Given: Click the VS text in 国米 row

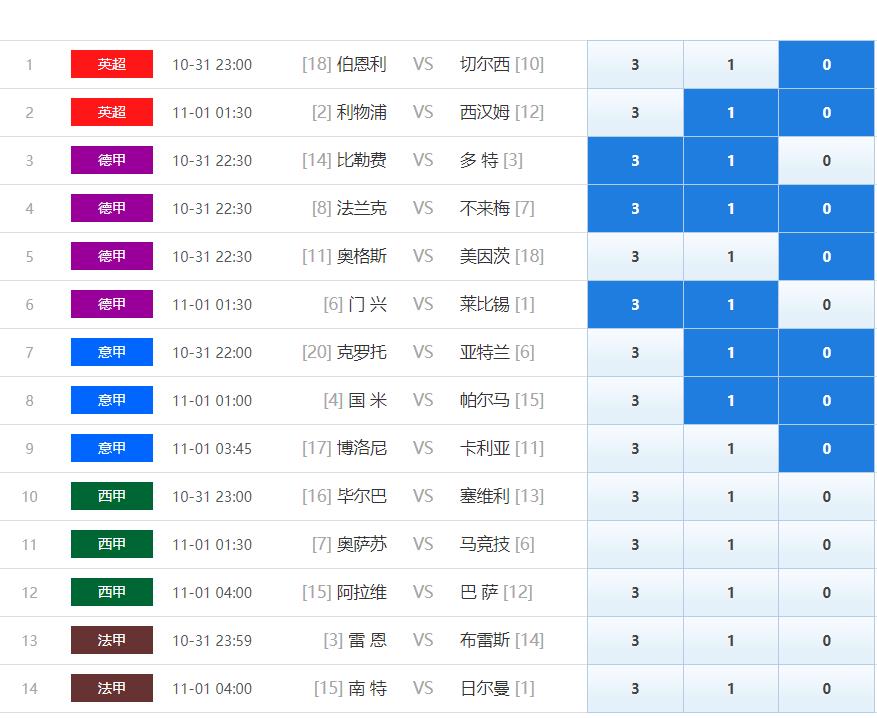Looking at the screenshot, I should click(x=423, y=400).
